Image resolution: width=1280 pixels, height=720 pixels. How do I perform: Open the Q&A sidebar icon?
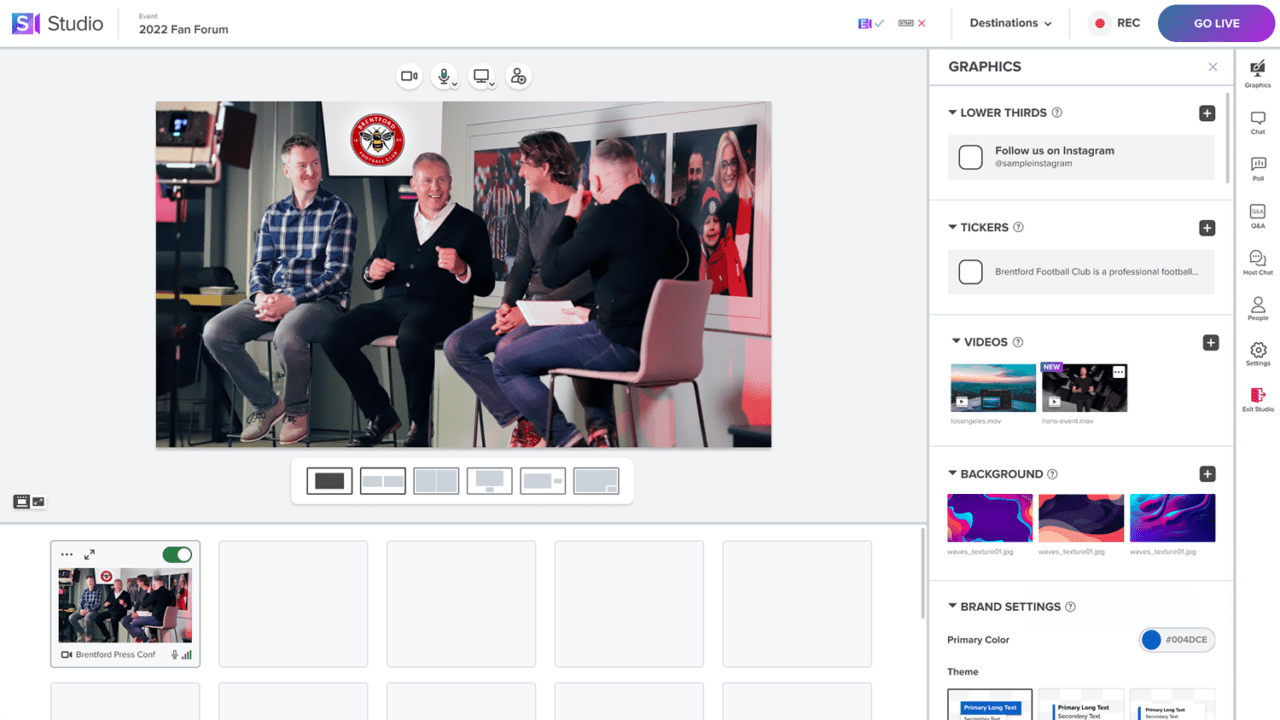click(1258, 215)
